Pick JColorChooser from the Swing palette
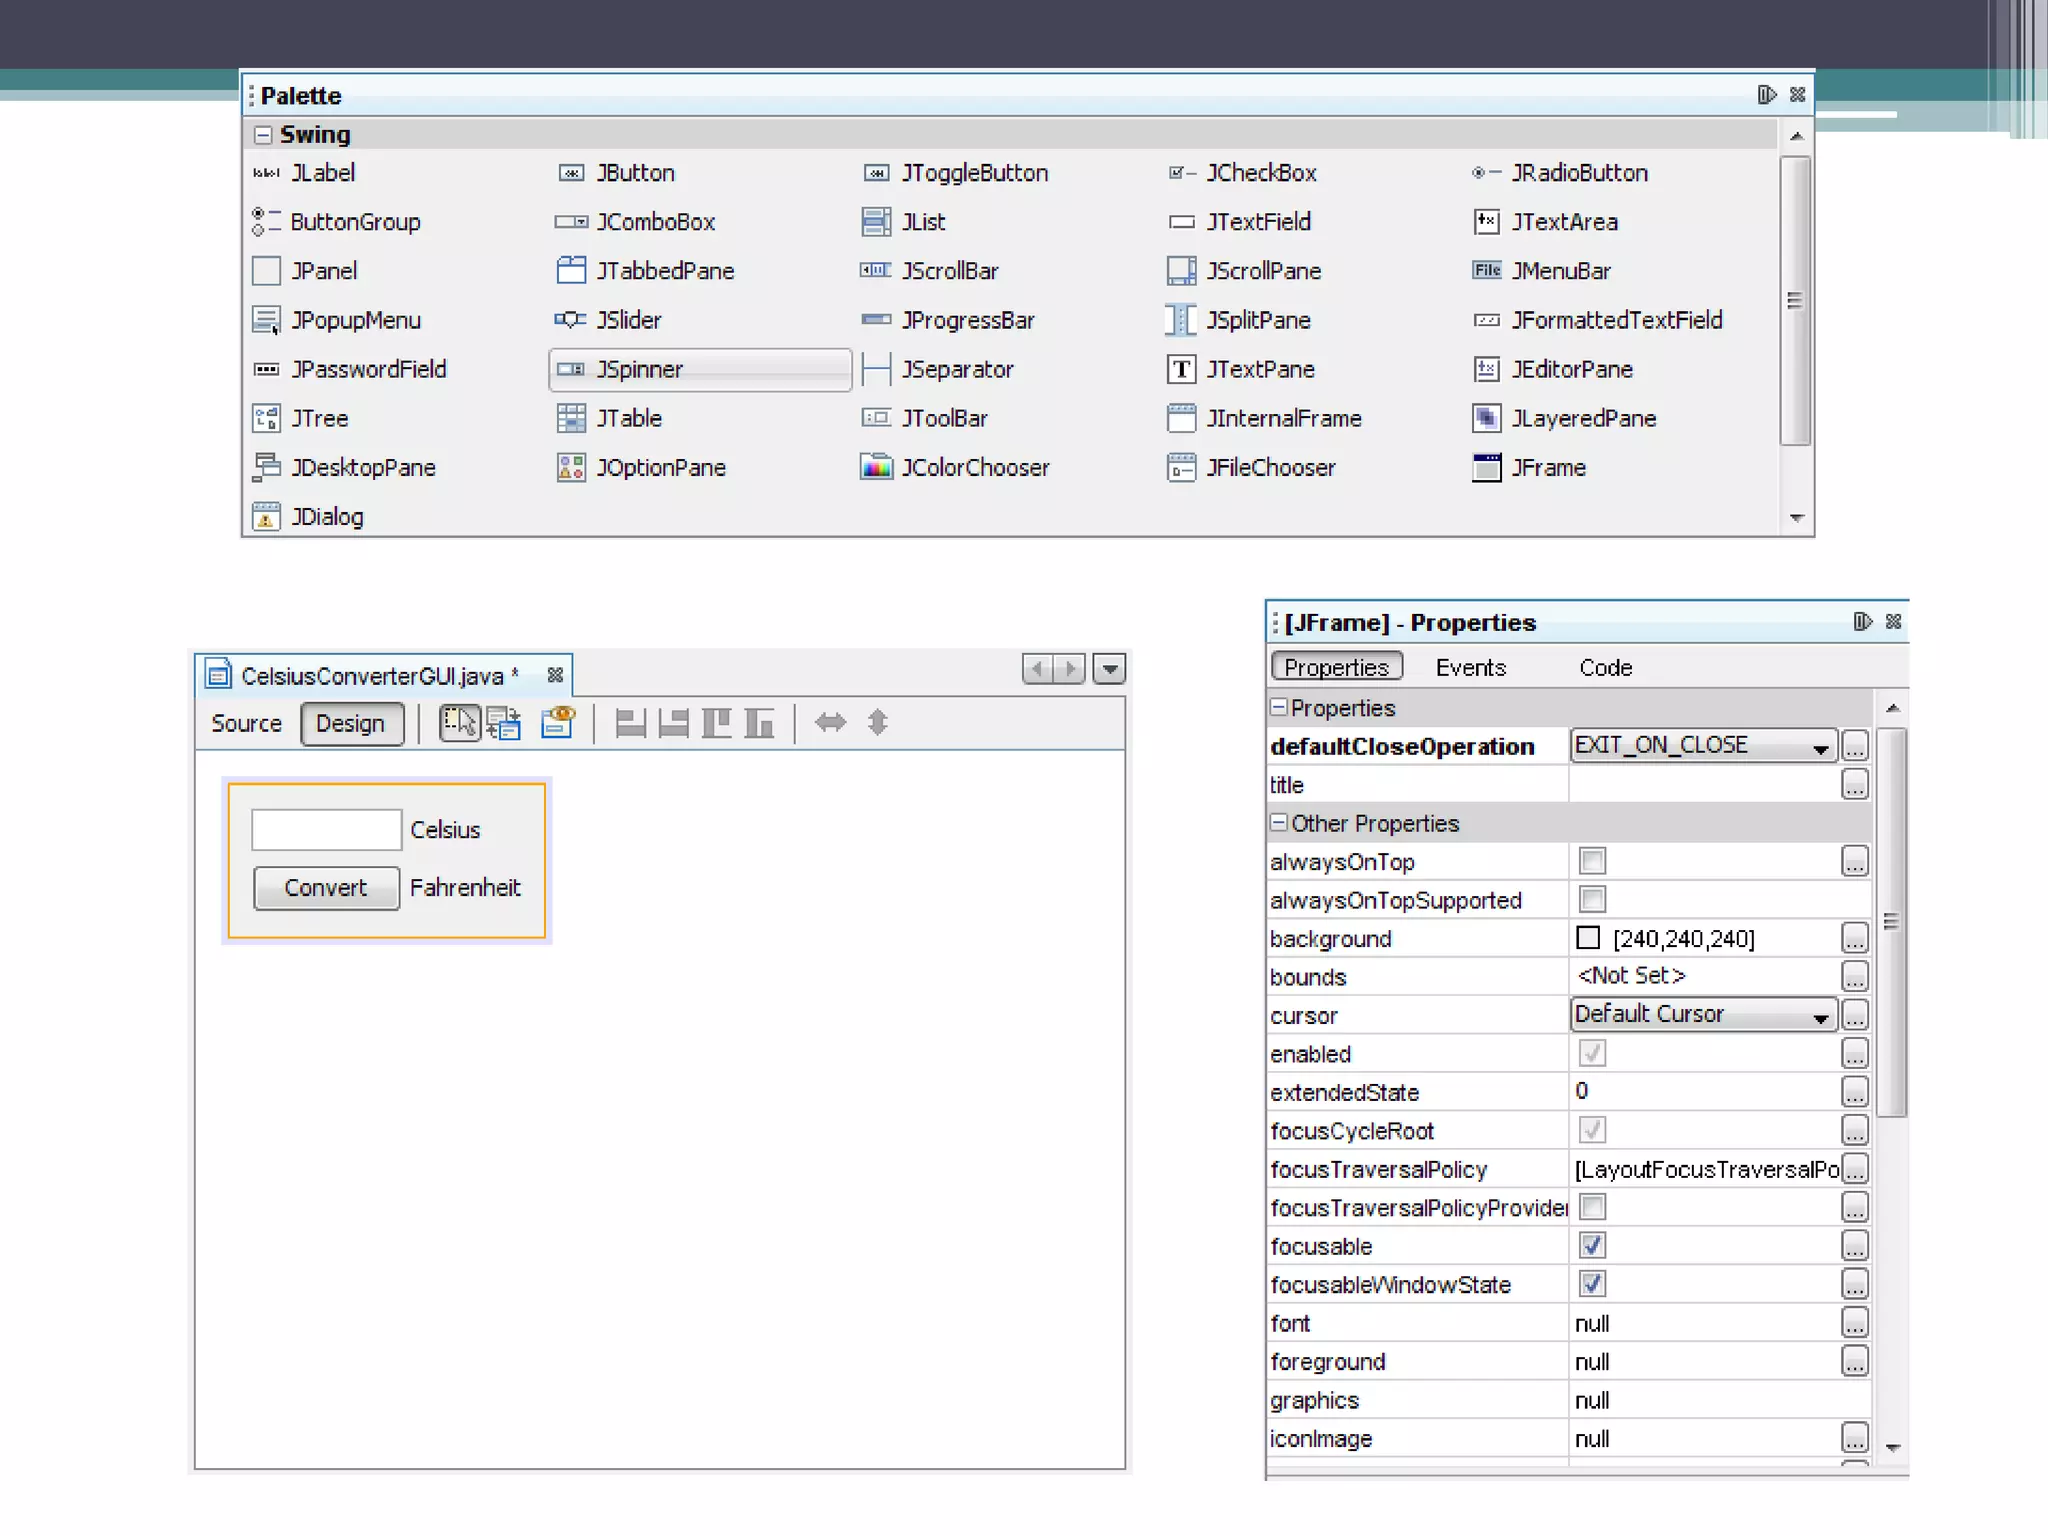 click(974, 468)
